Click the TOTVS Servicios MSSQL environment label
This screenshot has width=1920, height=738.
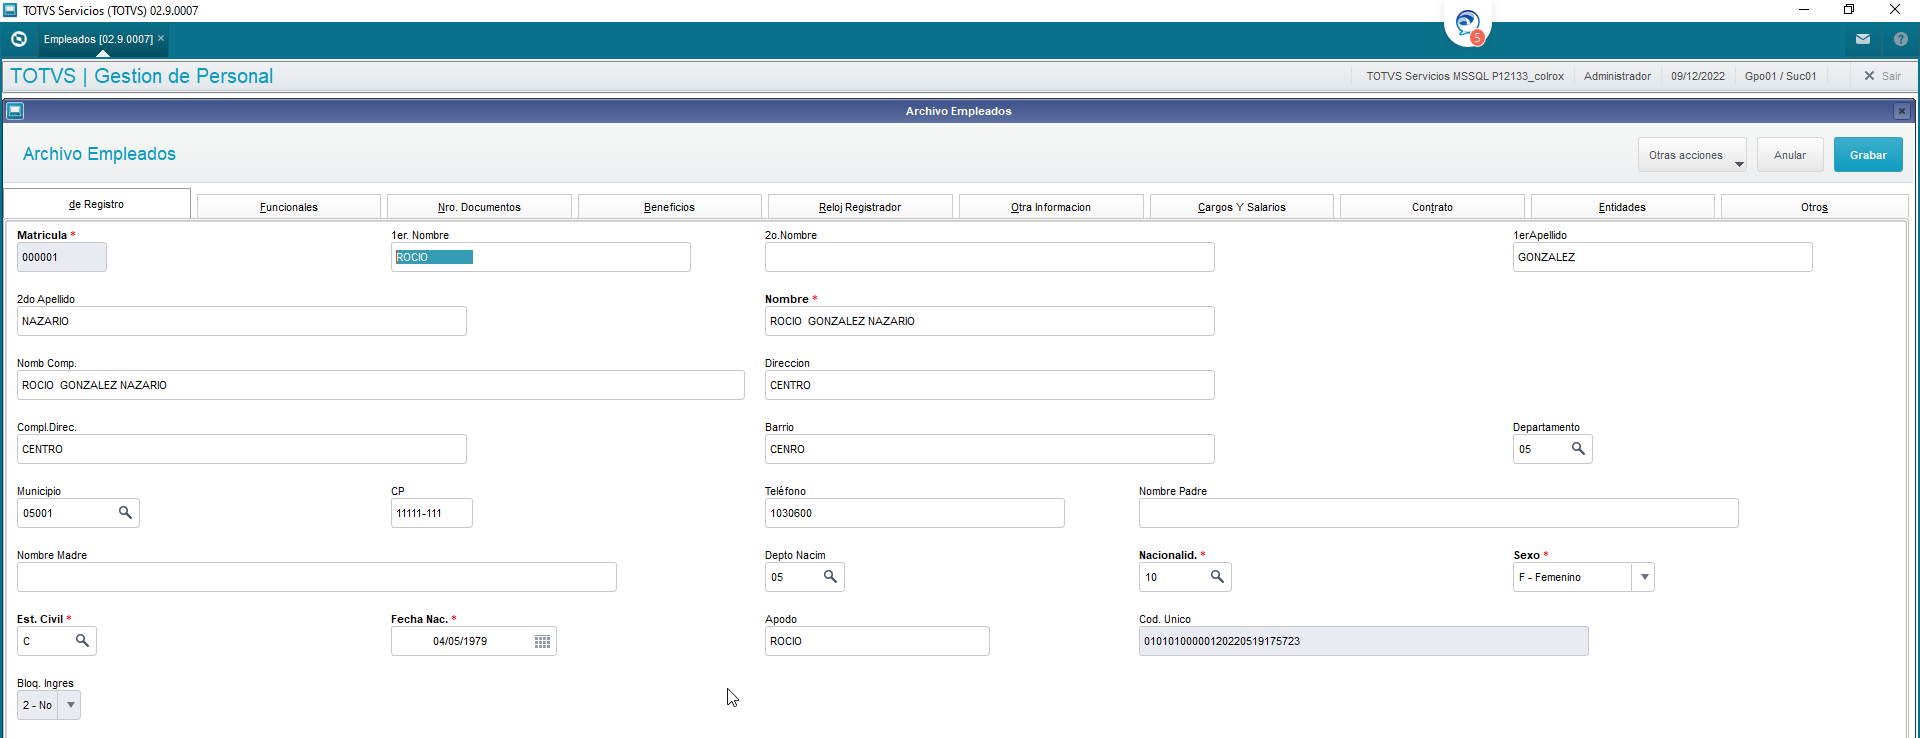(x=1465, y=76)
